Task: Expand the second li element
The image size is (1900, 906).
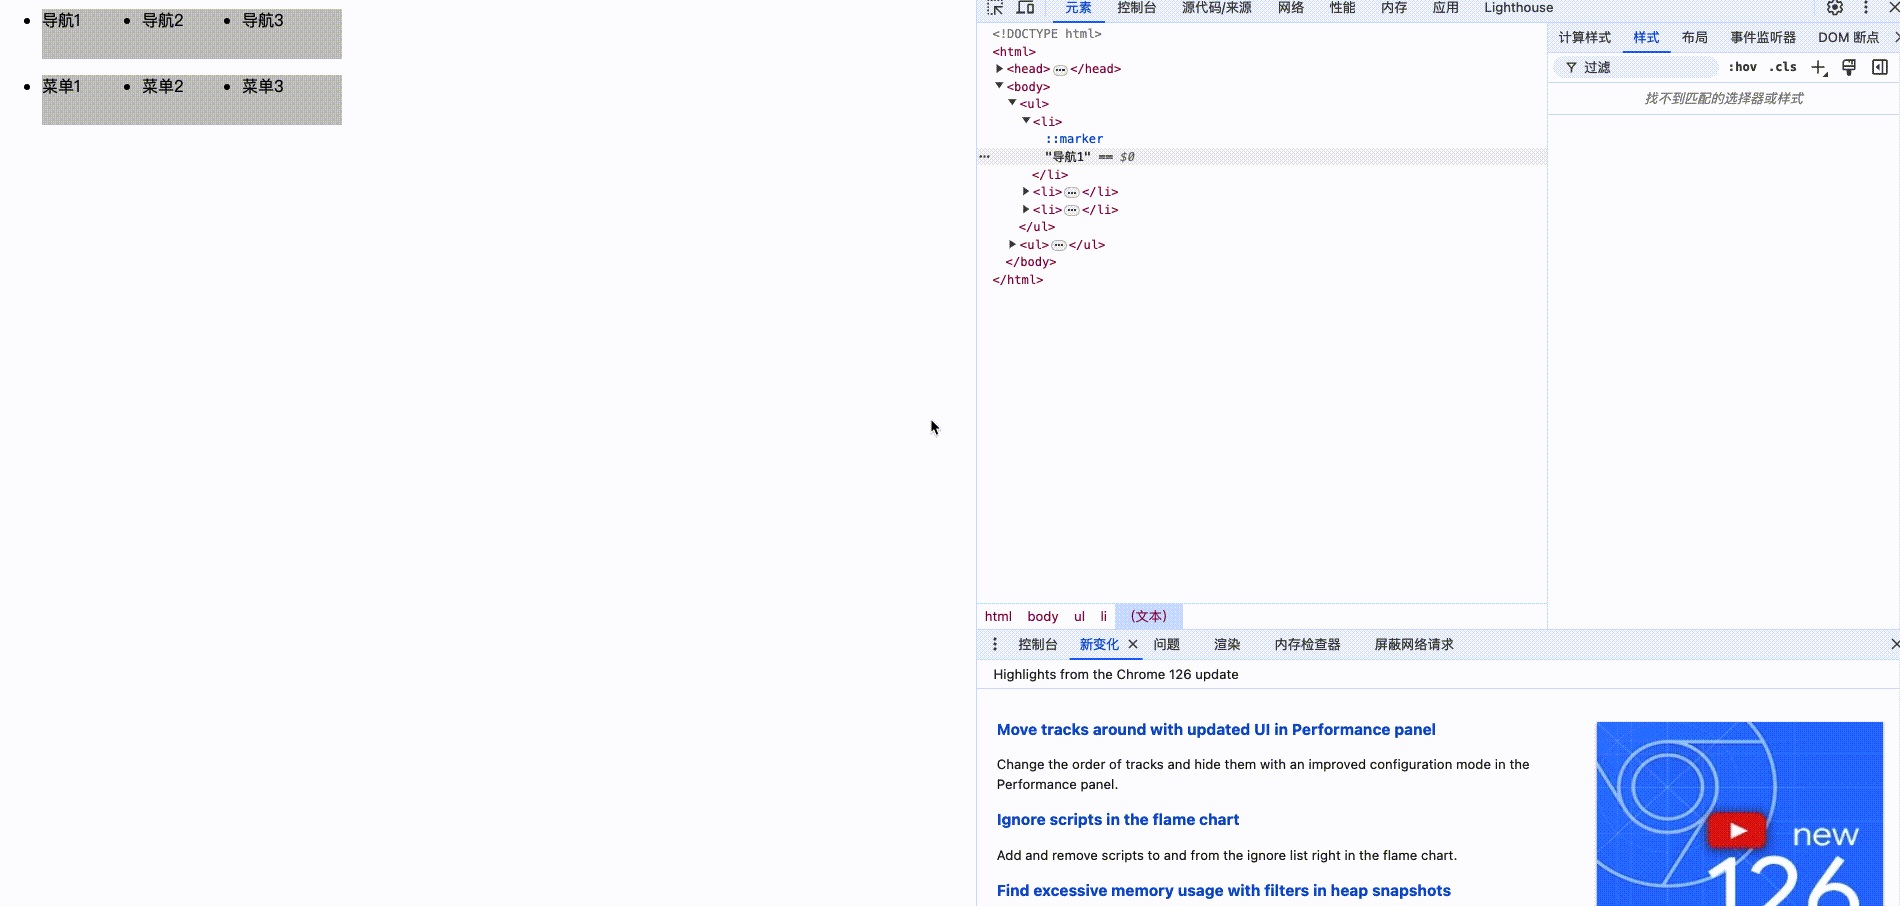Action: point(1025,191)
